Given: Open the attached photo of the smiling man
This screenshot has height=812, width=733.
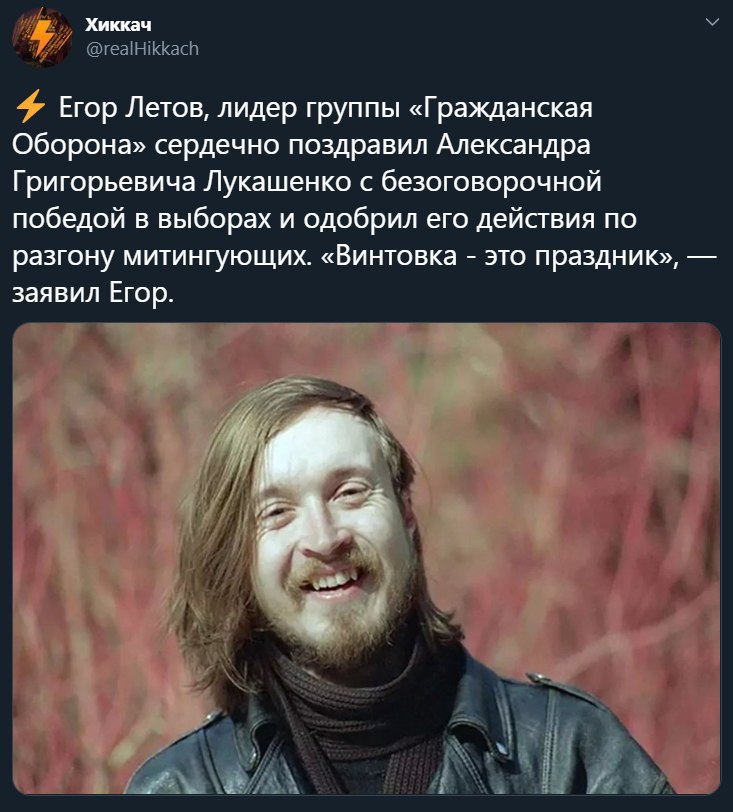Looking at the screenshot, I should coord(367,558).
